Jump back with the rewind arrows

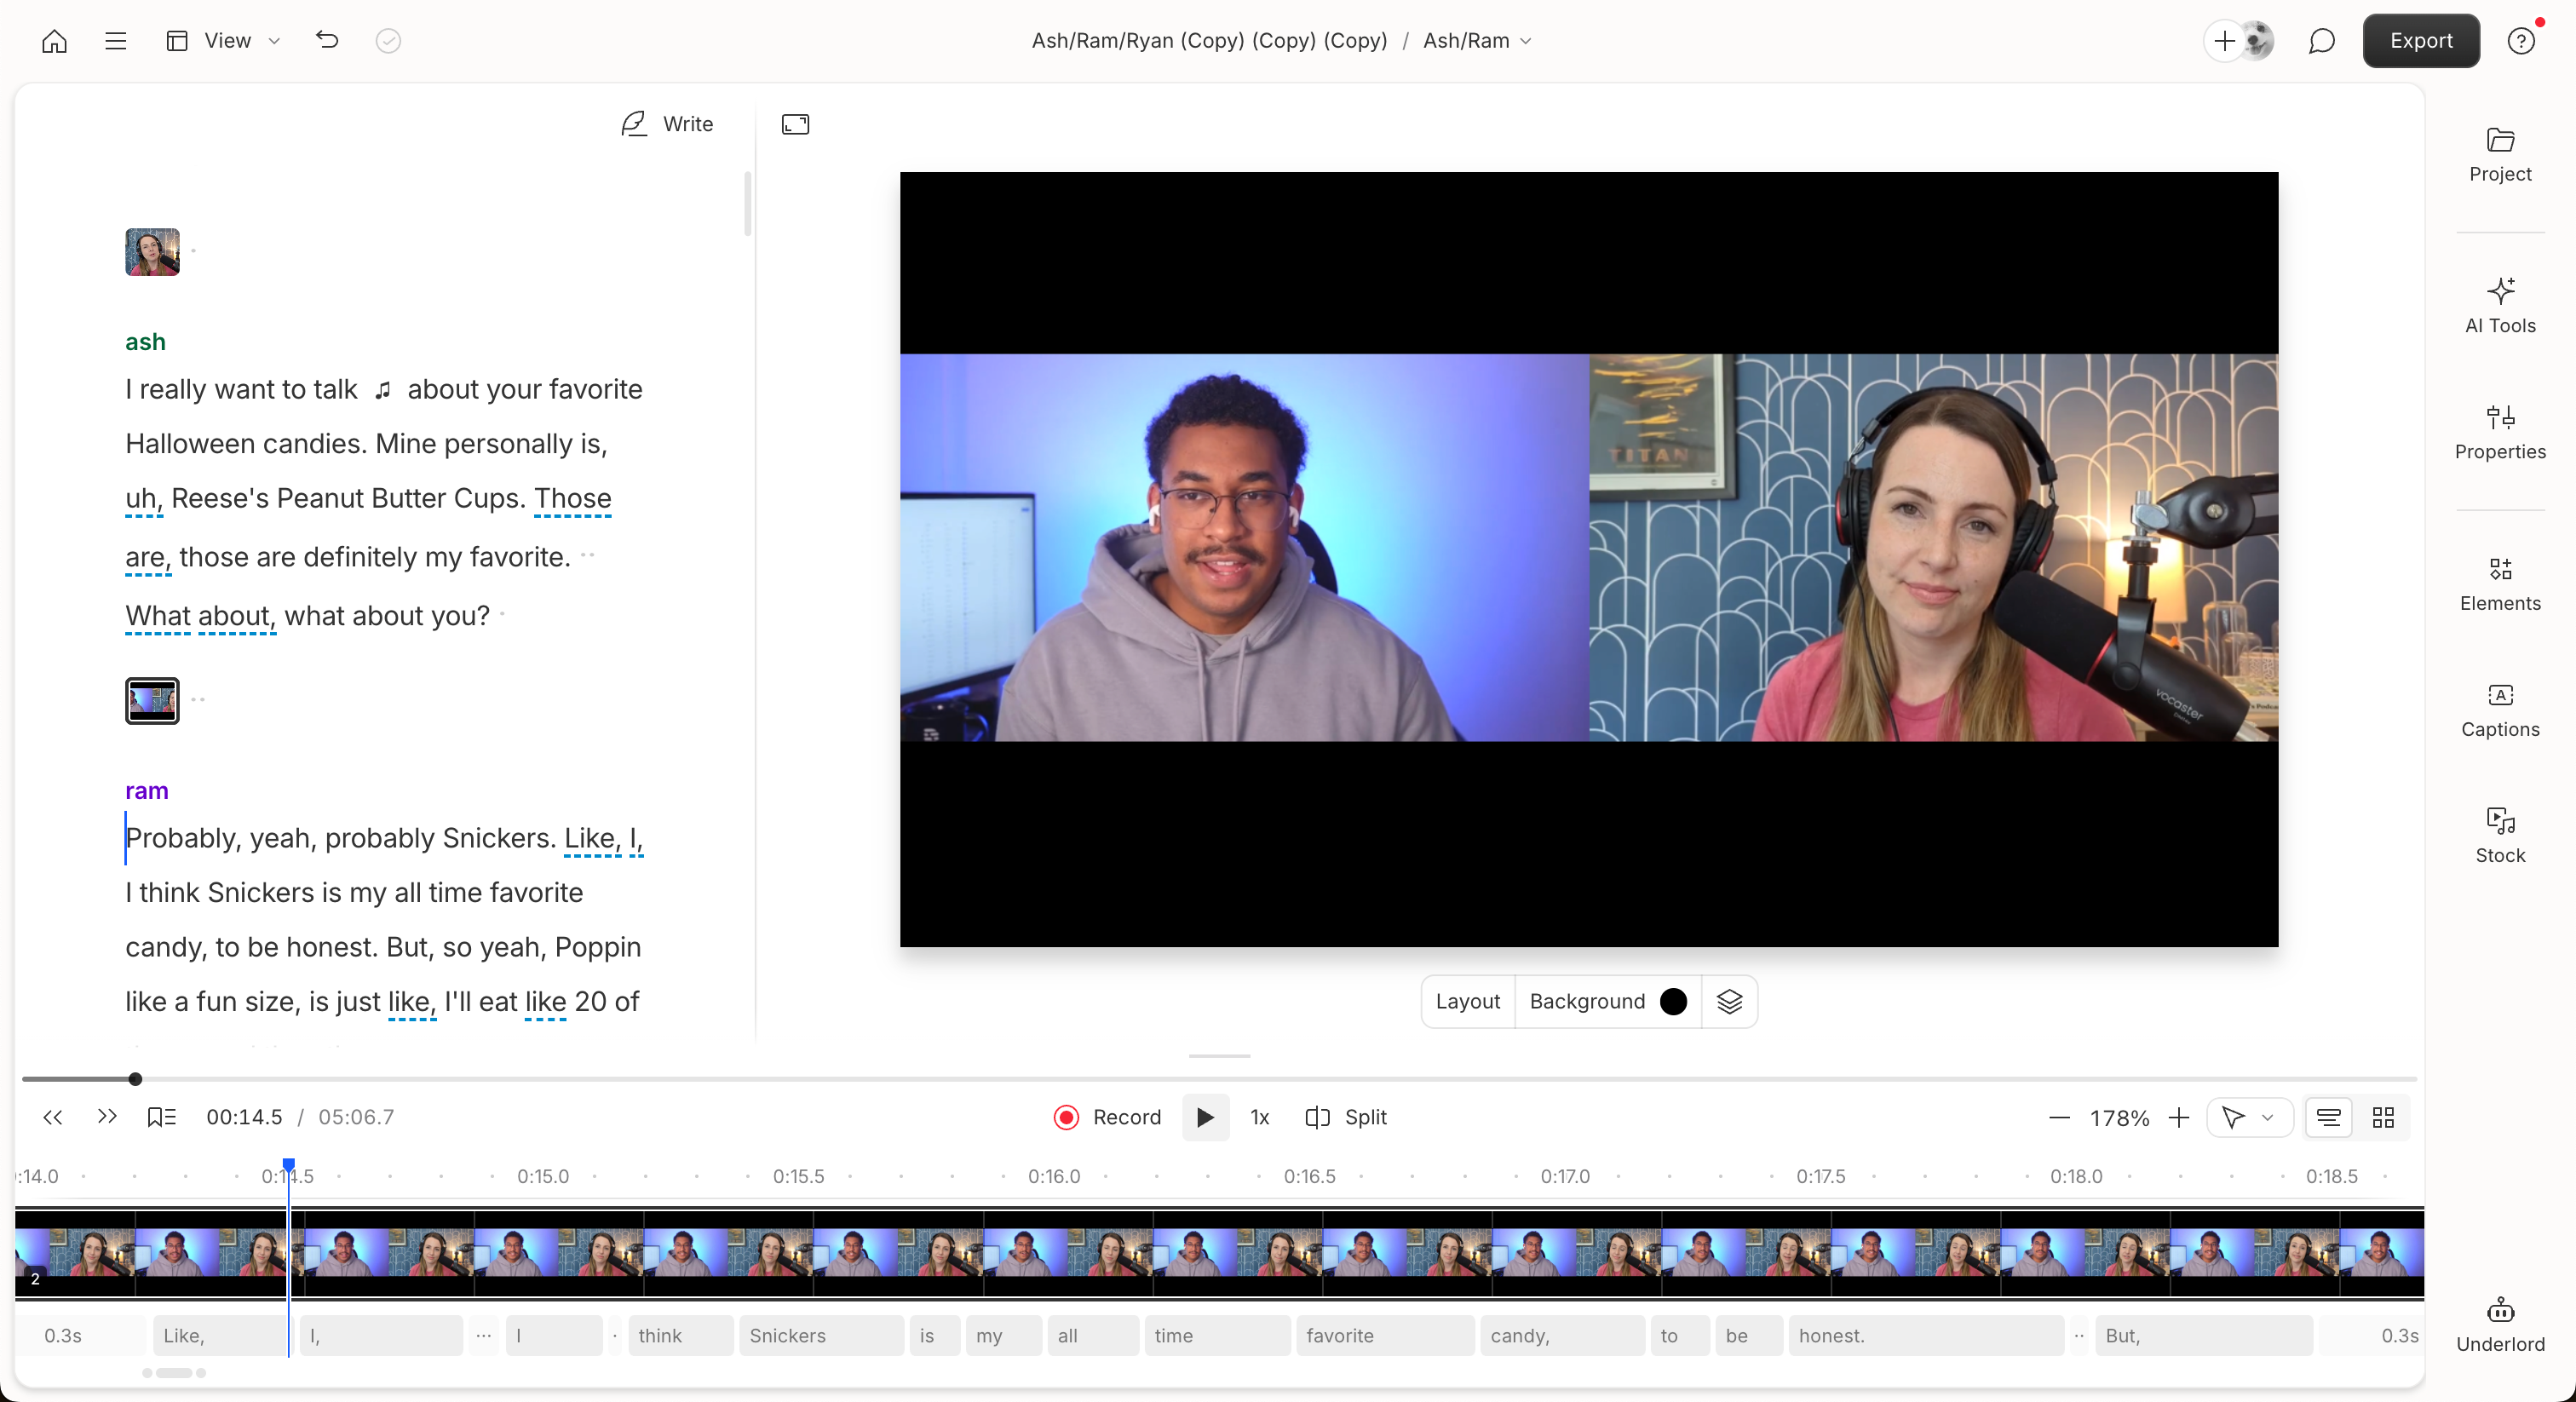pyautogui.click(x=53, y=1117)
